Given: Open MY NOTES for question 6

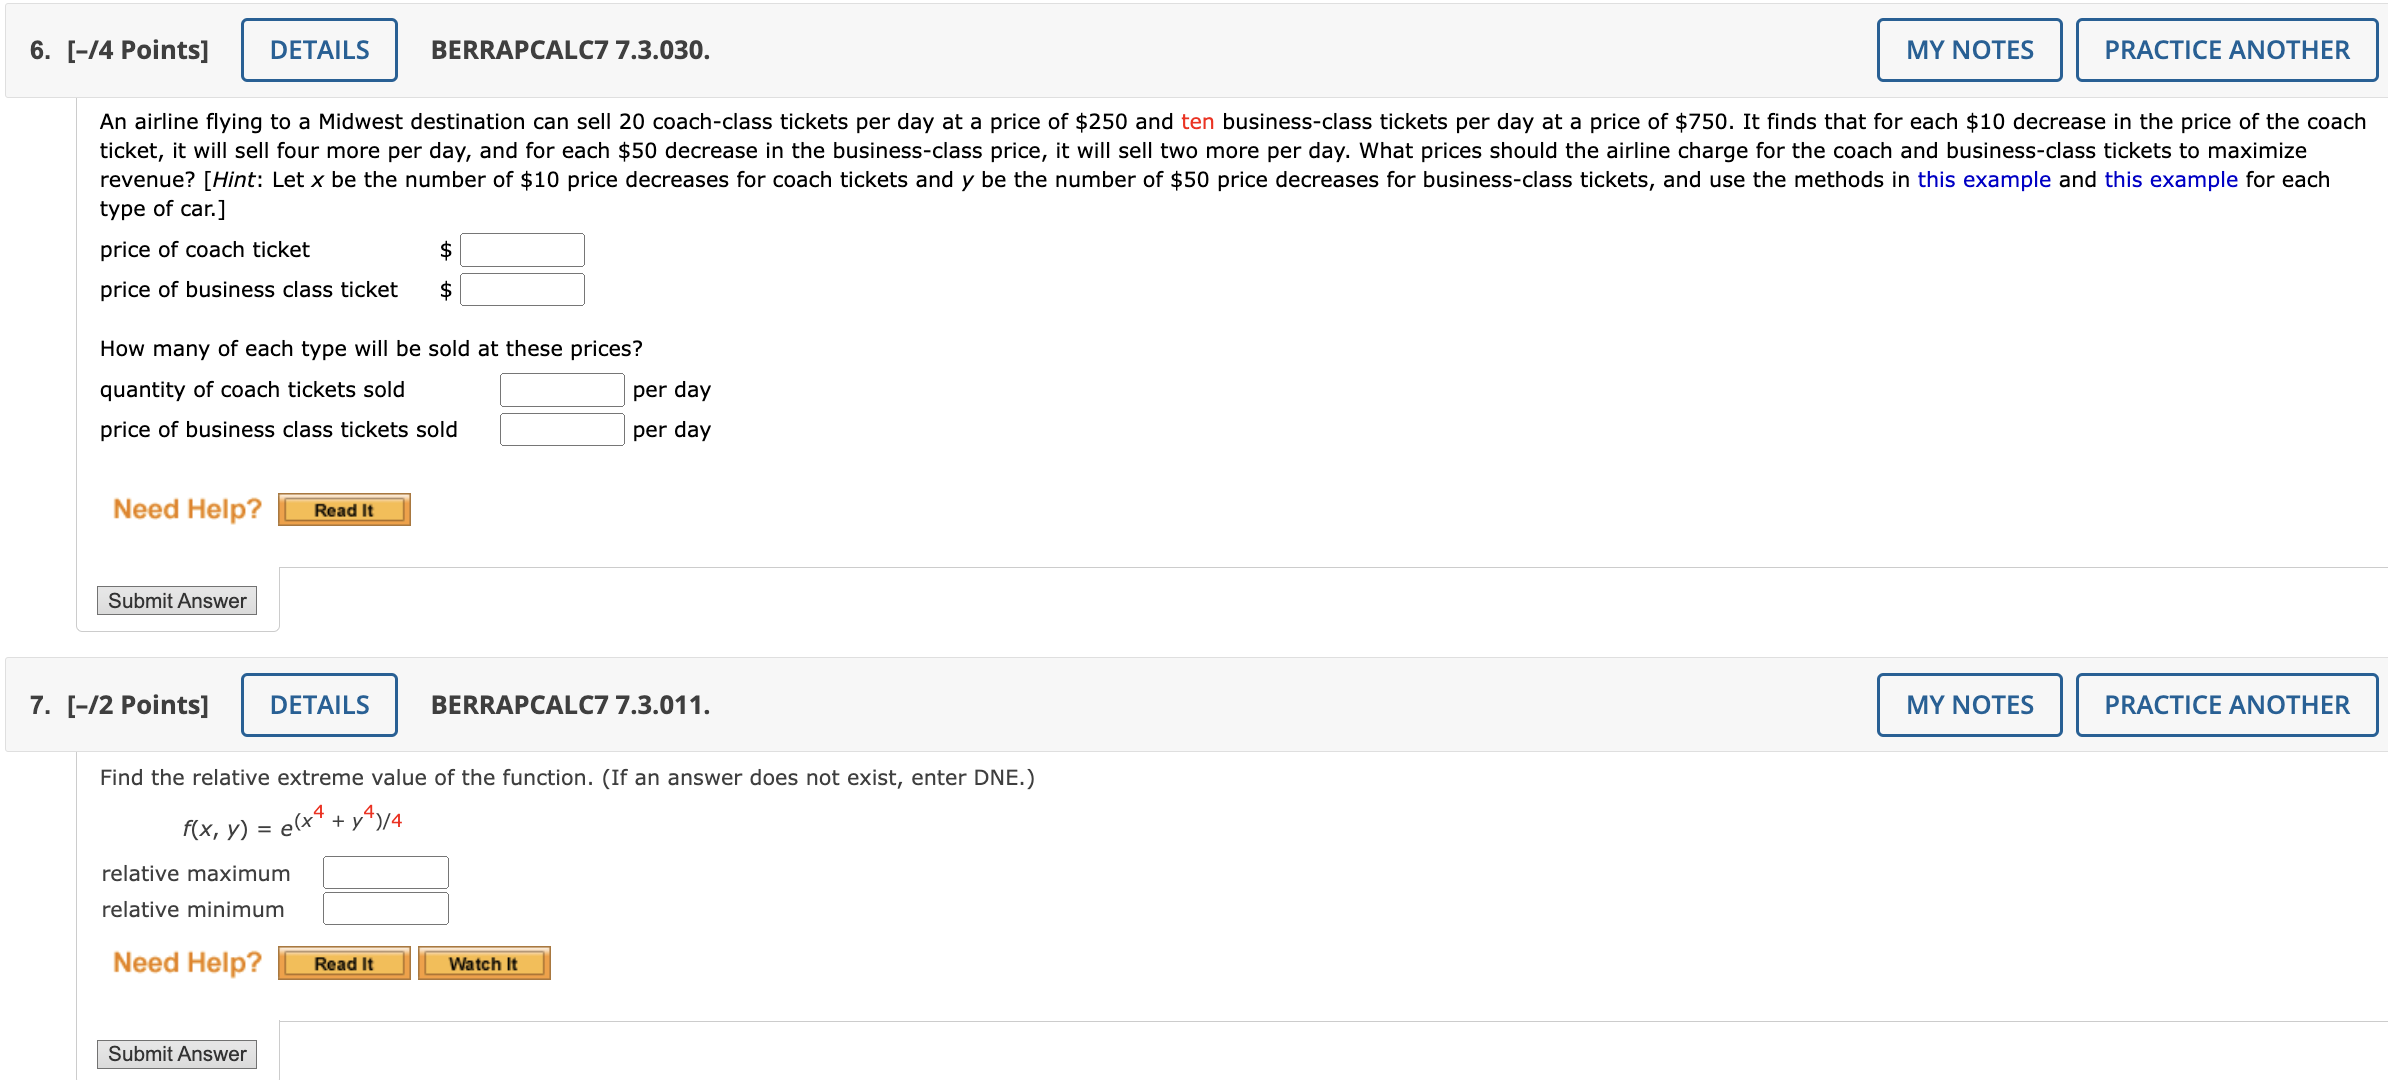Looking at the screenshot, I should (1967, 48).
